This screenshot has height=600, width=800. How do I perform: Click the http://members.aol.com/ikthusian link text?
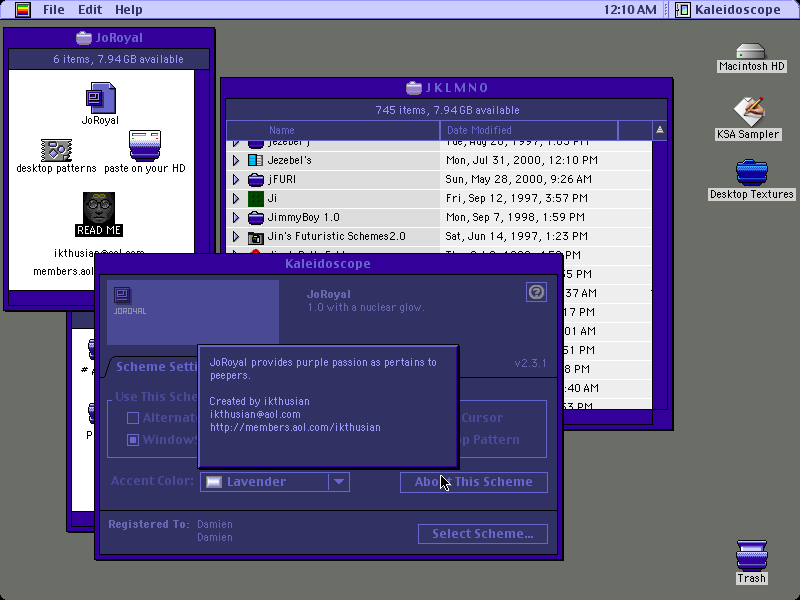[295, 428]
